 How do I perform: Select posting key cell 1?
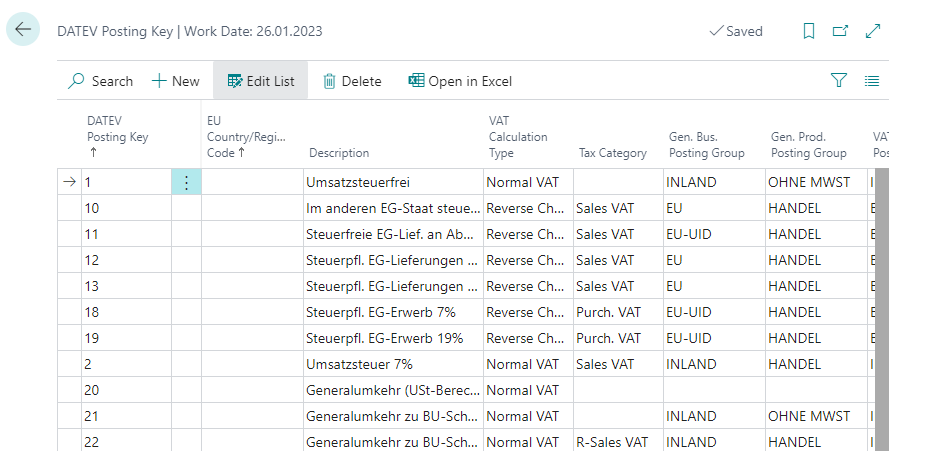[127, 182]
